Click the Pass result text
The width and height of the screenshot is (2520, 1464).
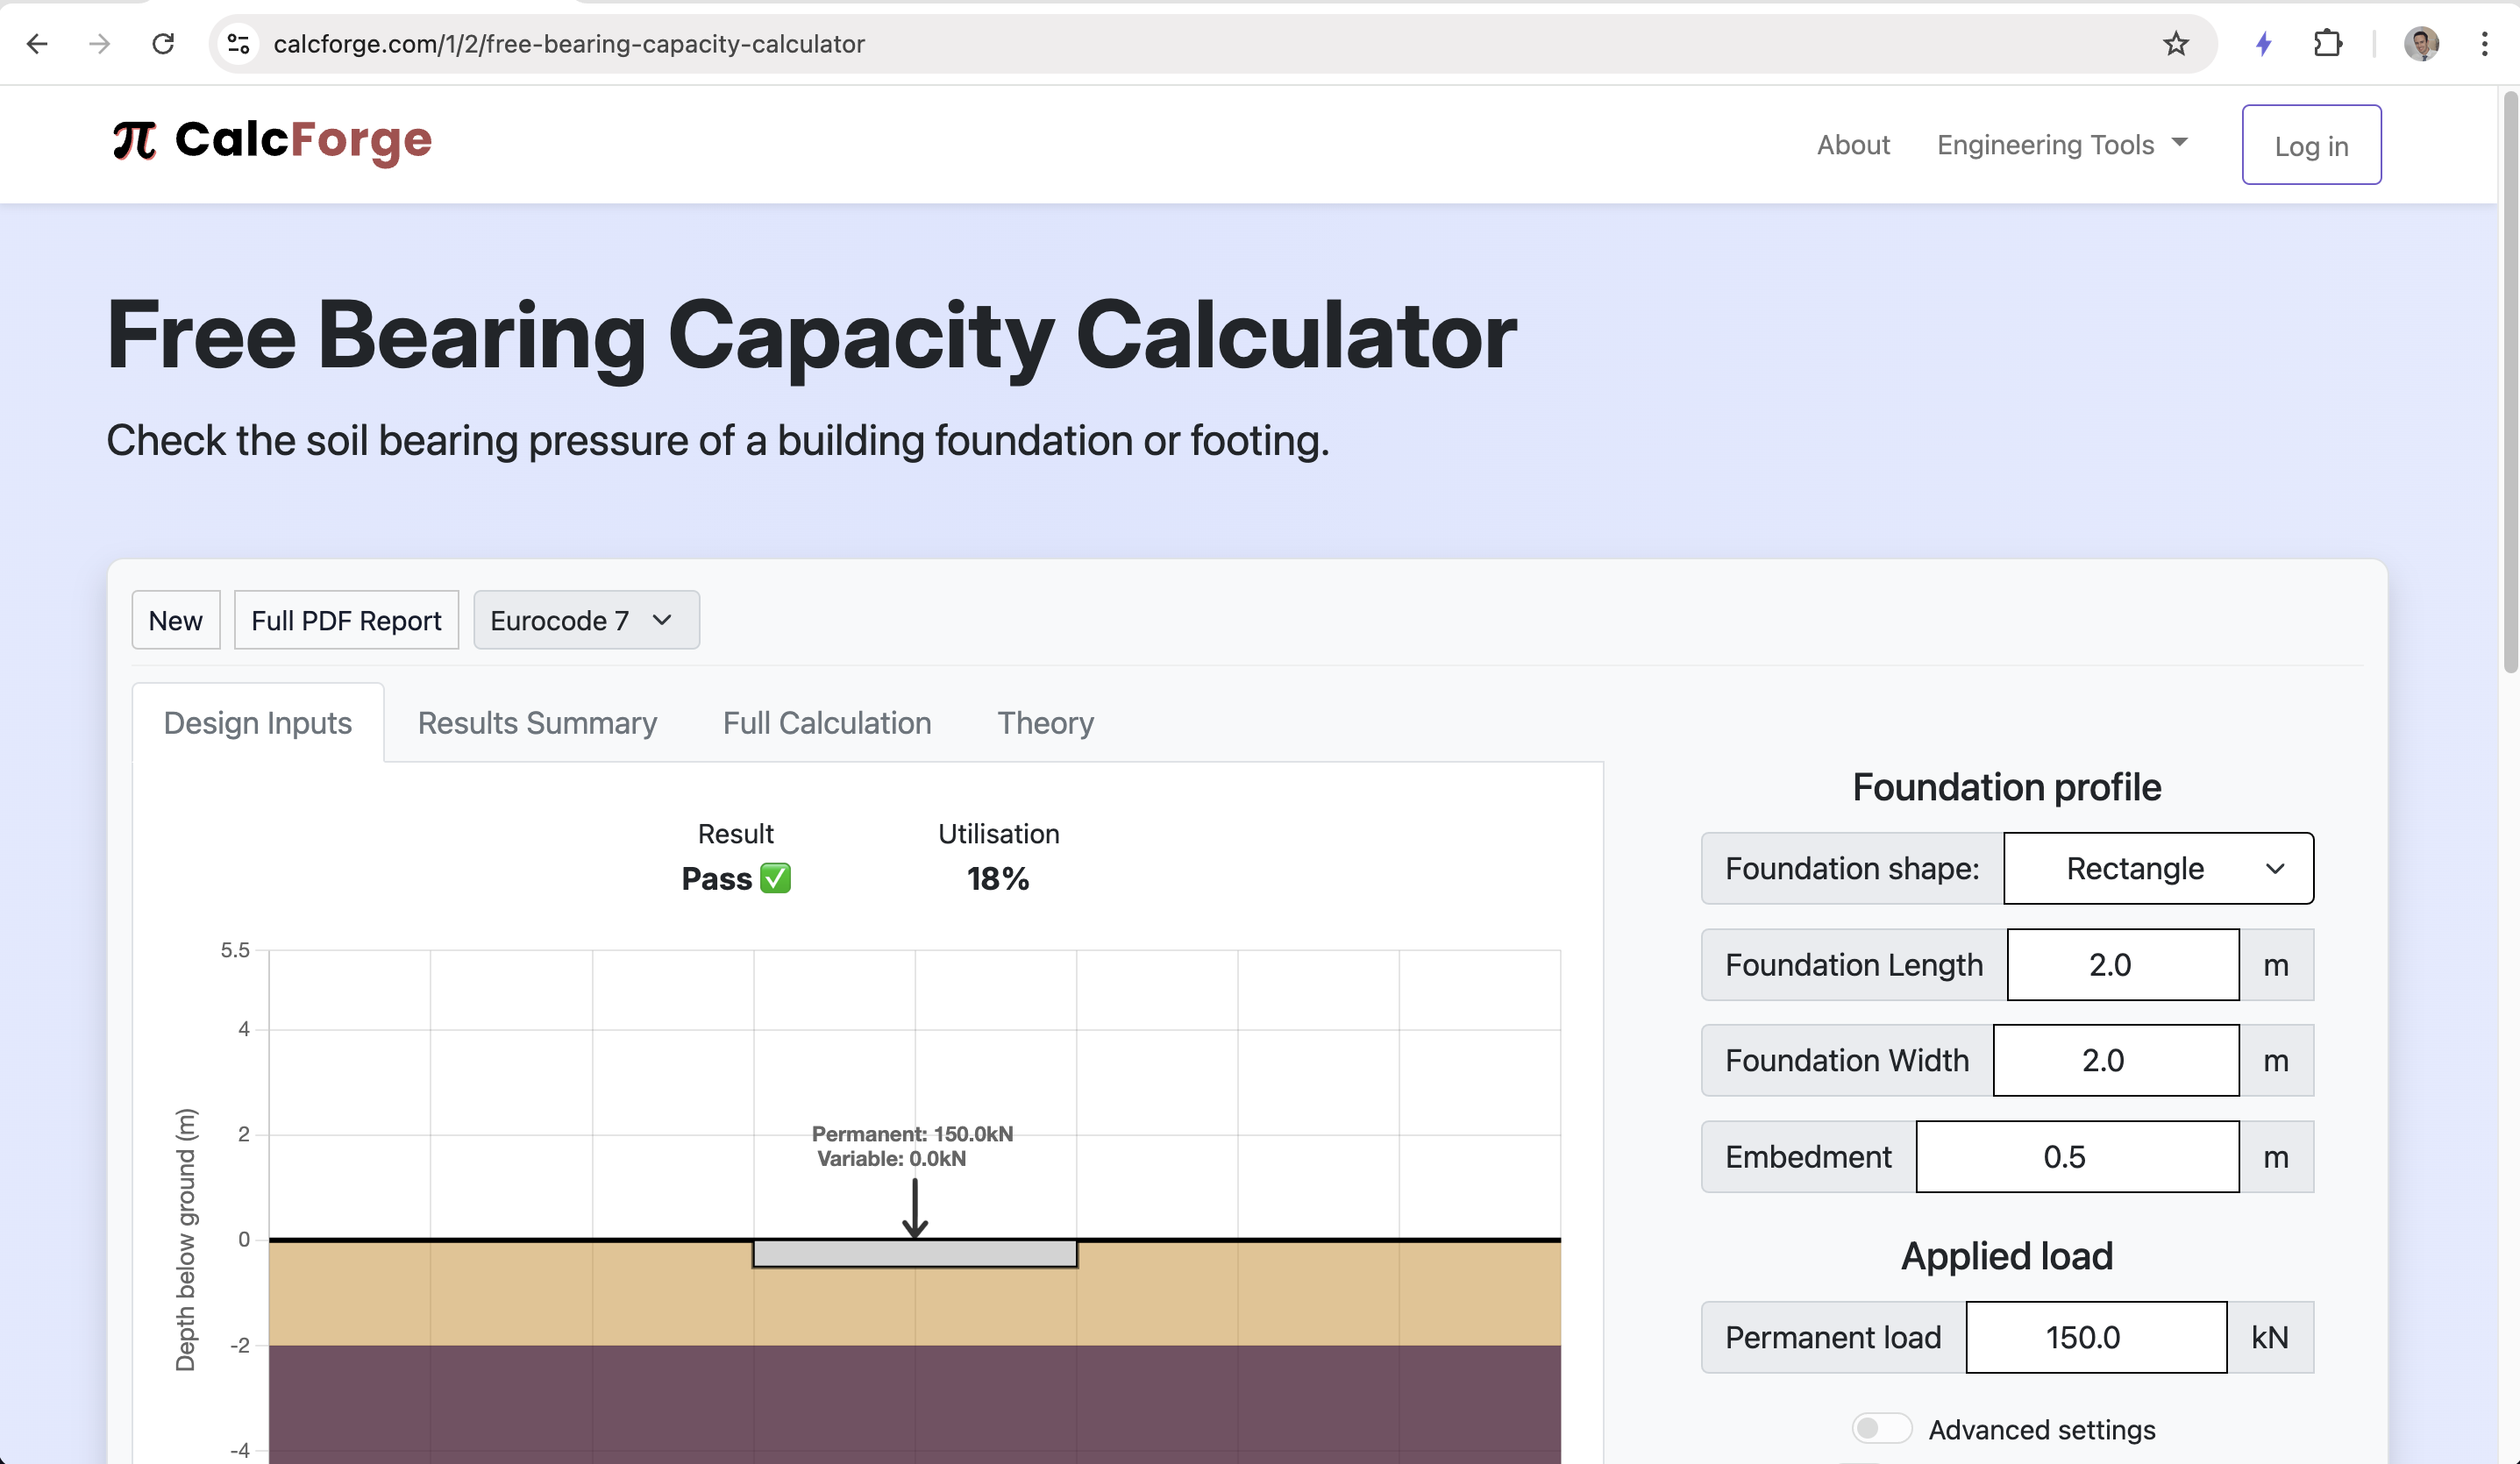[716, 878]
